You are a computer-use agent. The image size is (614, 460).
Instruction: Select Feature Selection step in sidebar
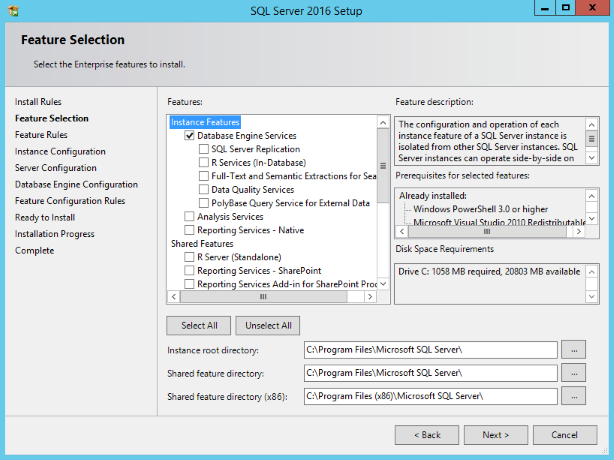point(52,118)
